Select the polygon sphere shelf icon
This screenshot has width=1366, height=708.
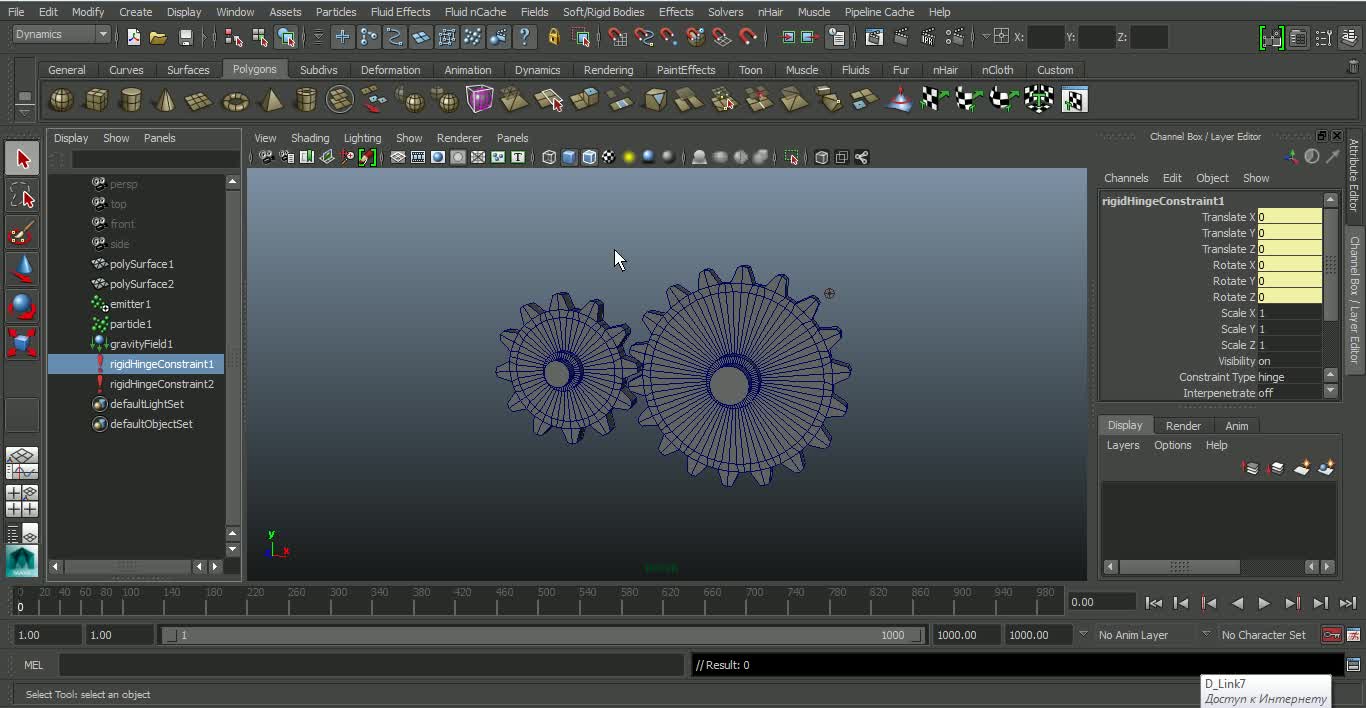(62, 100)
